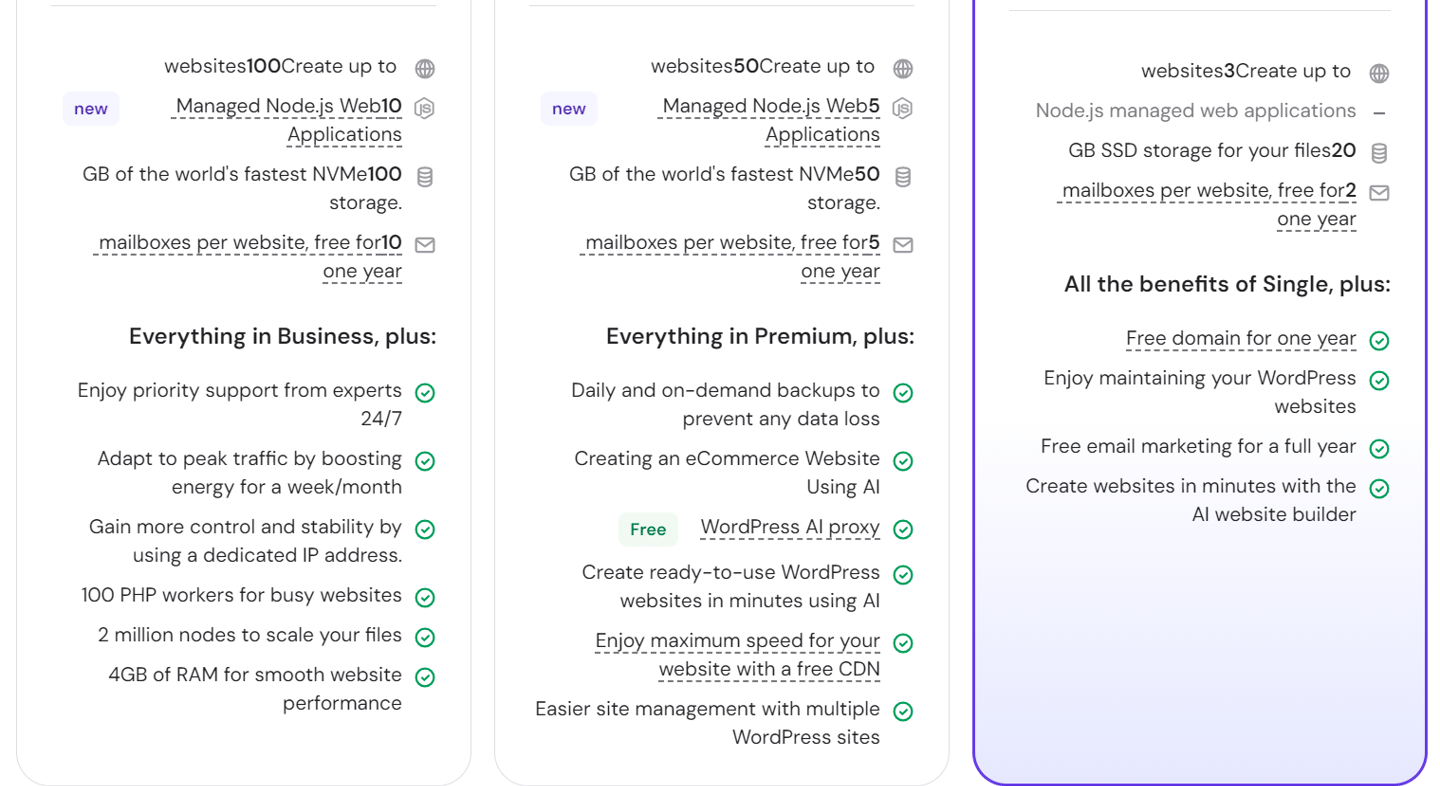Screen dimensions: 1440x786
Task: Click free CDN maximum speed link
Action: click(x=738, y=655)
